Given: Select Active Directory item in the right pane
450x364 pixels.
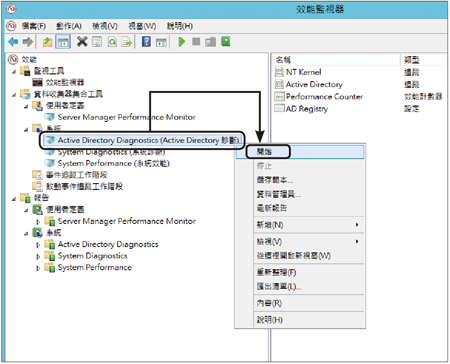Looking at the screenshot, I should click(314, 84).
